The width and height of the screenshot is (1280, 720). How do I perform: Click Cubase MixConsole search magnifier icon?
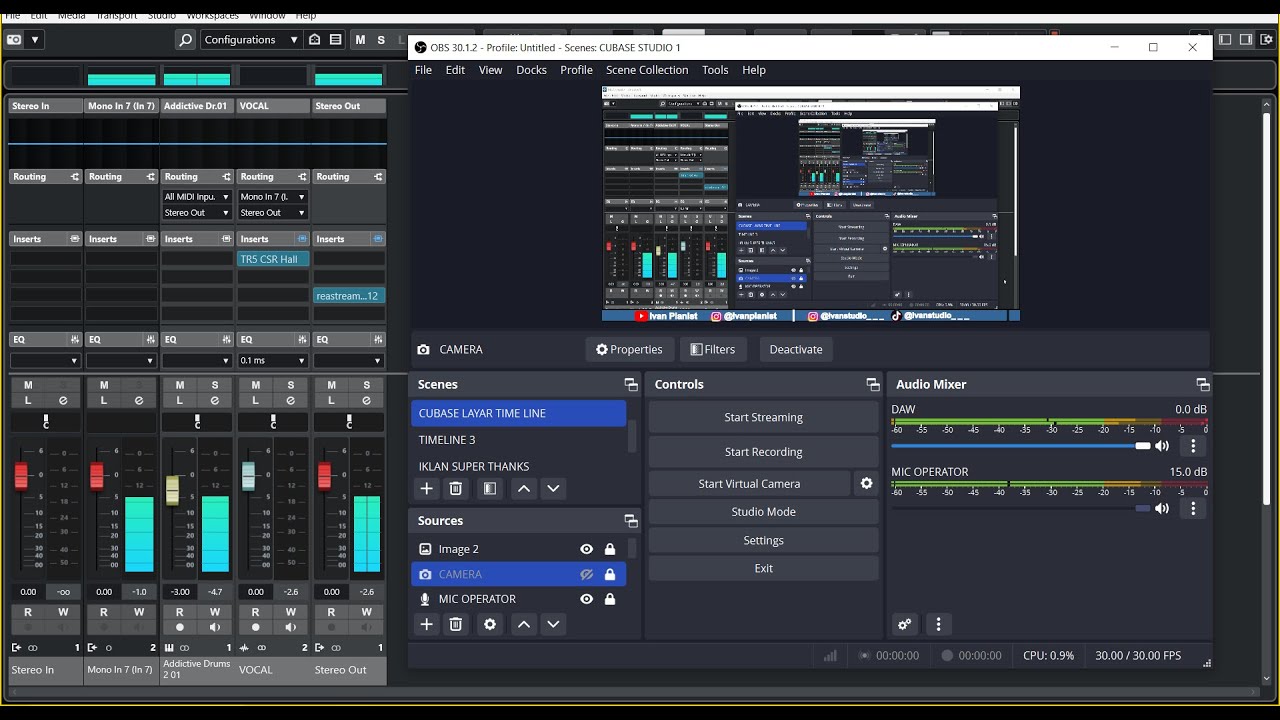[185, 40]
